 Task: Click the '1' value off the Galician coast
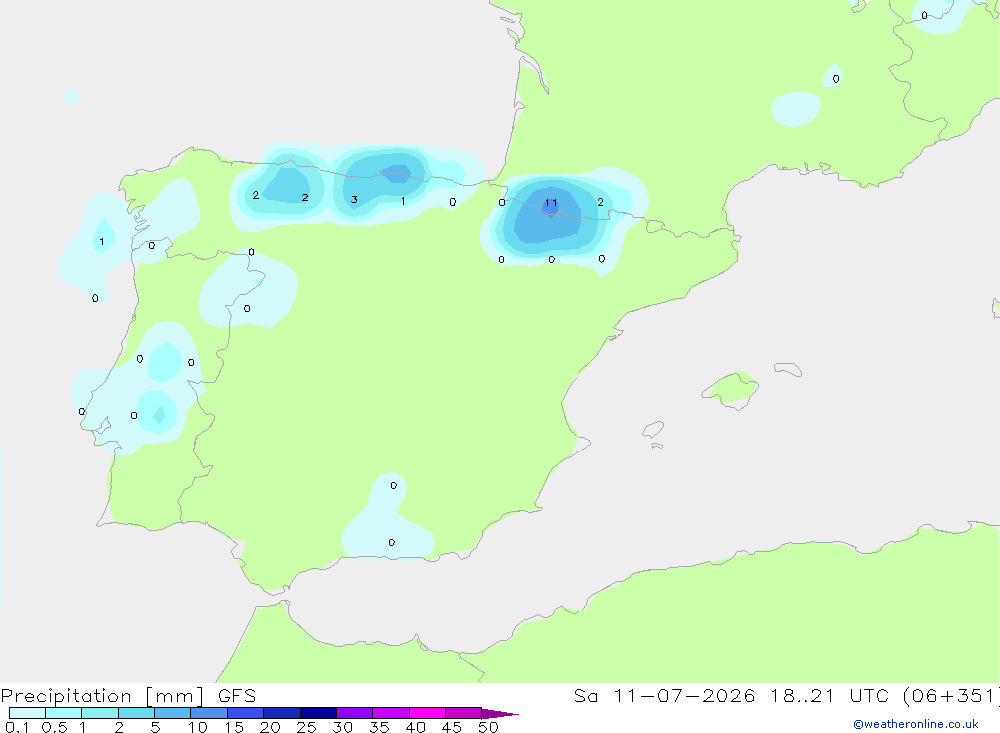coord(102,242)
